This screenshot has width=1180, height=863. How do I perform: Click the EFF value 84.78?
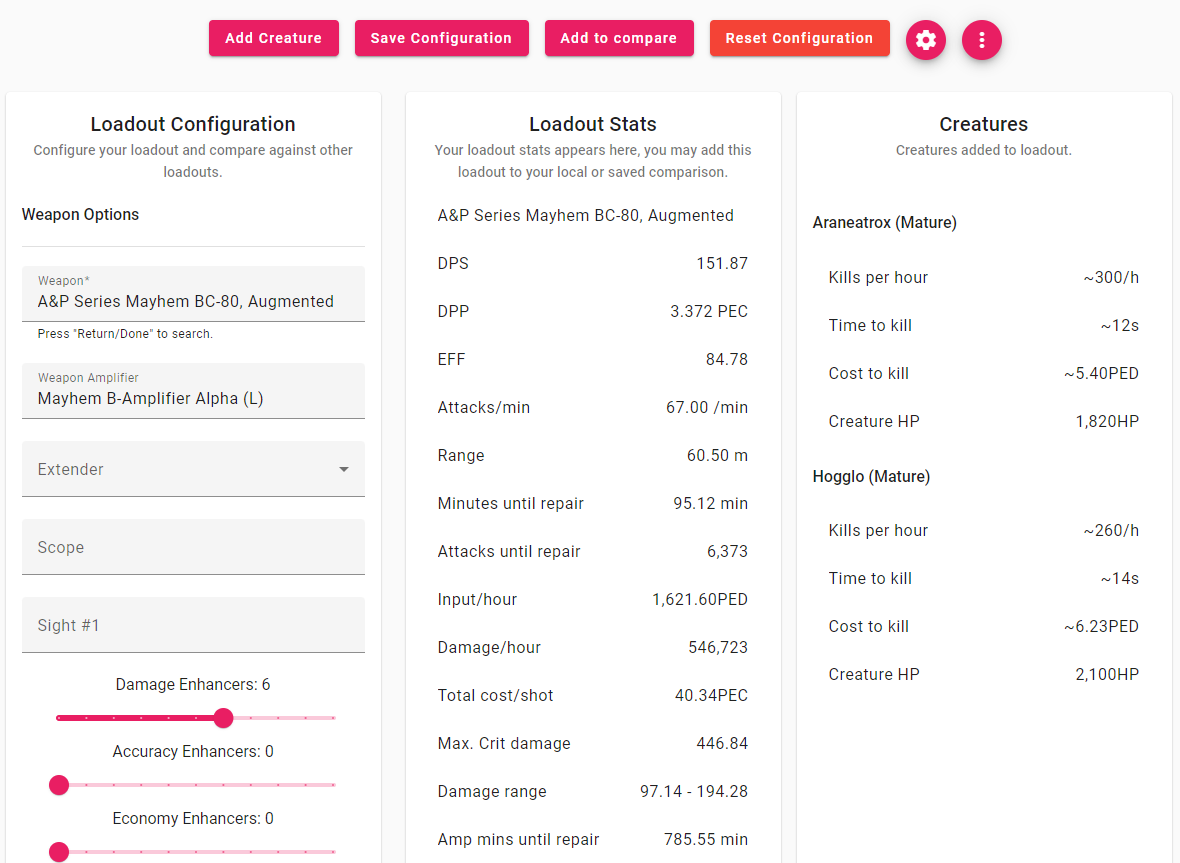[x=727, y=360]
